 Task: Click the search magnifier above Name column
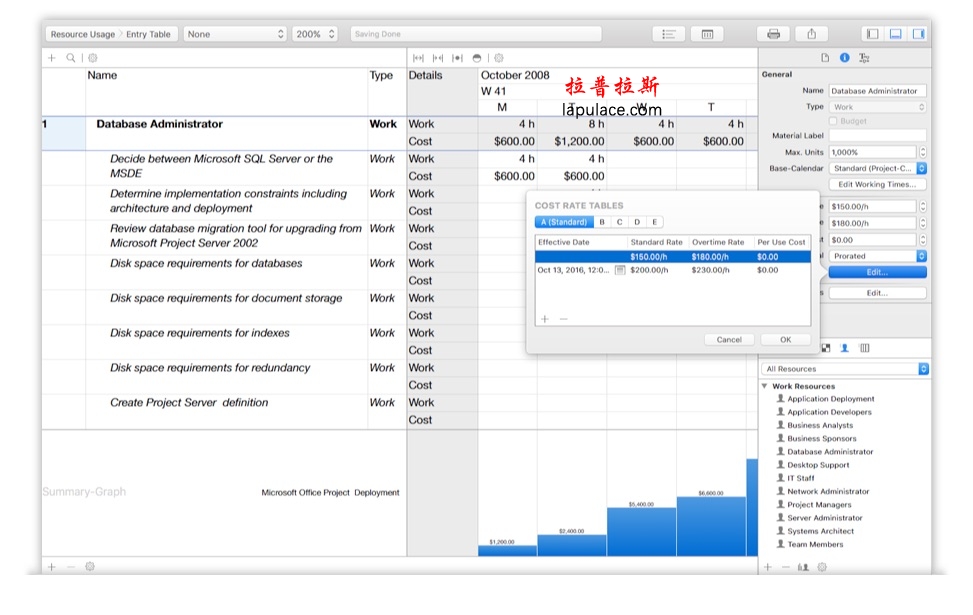click(71, 58)
